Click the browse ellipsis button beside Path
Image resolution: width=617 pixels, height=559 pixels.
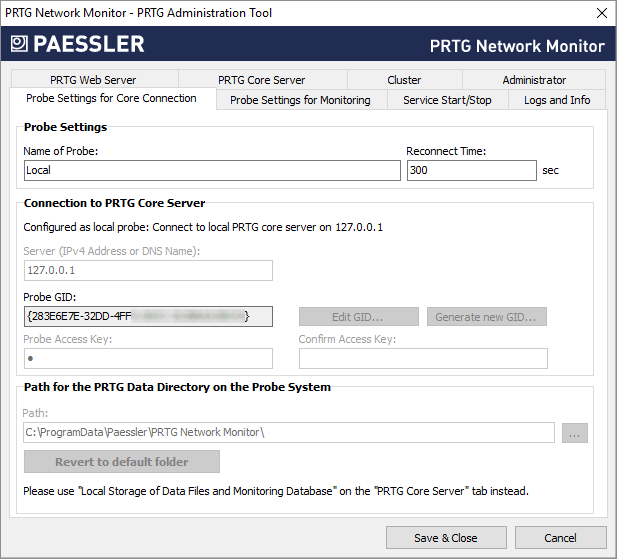coord(575,433)
